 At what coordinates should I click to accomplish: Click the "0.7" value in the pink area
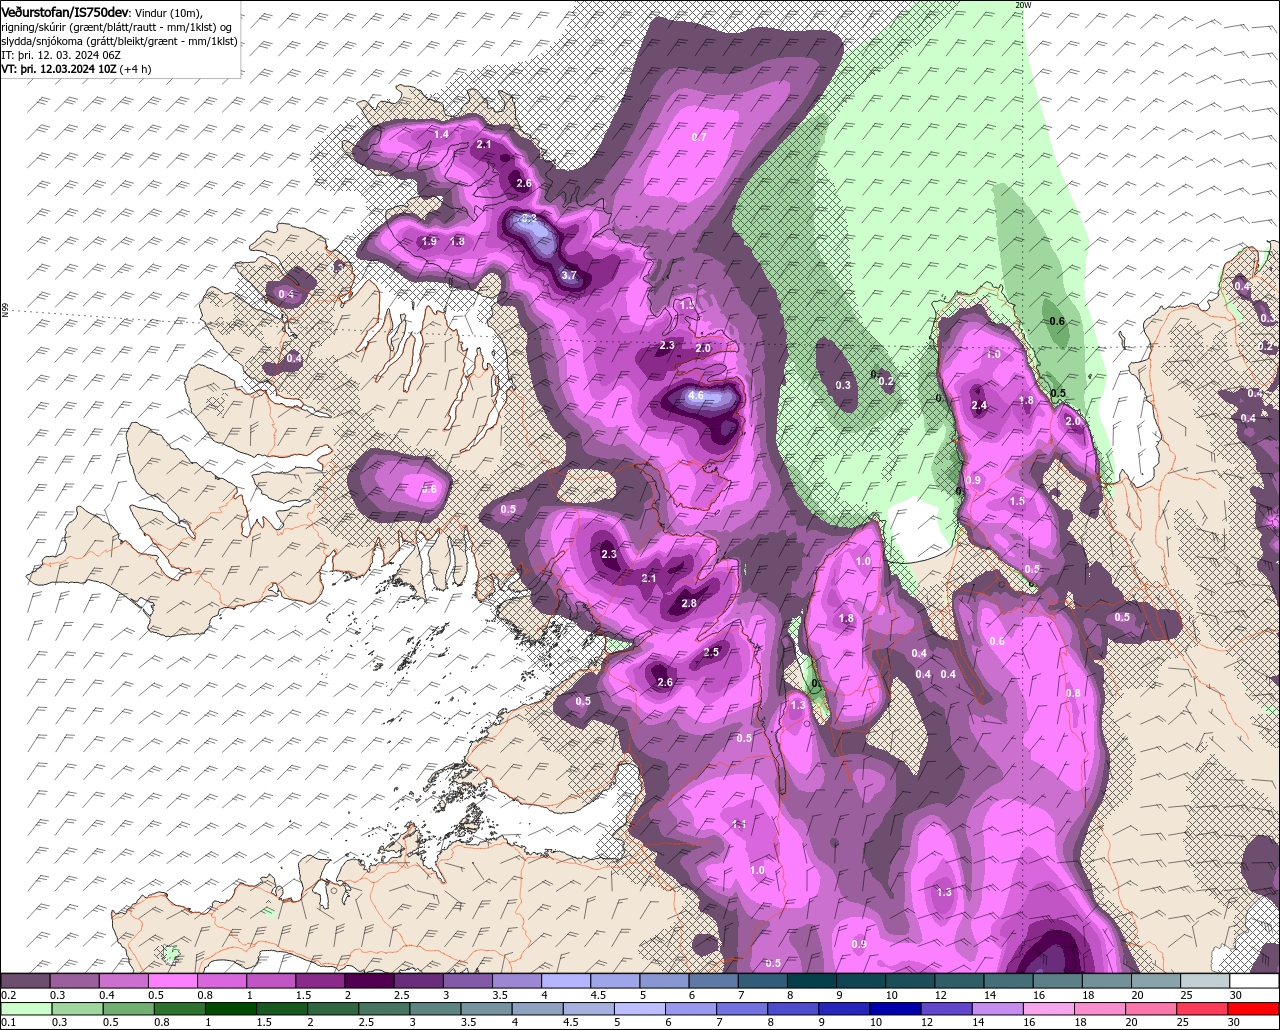699,137
